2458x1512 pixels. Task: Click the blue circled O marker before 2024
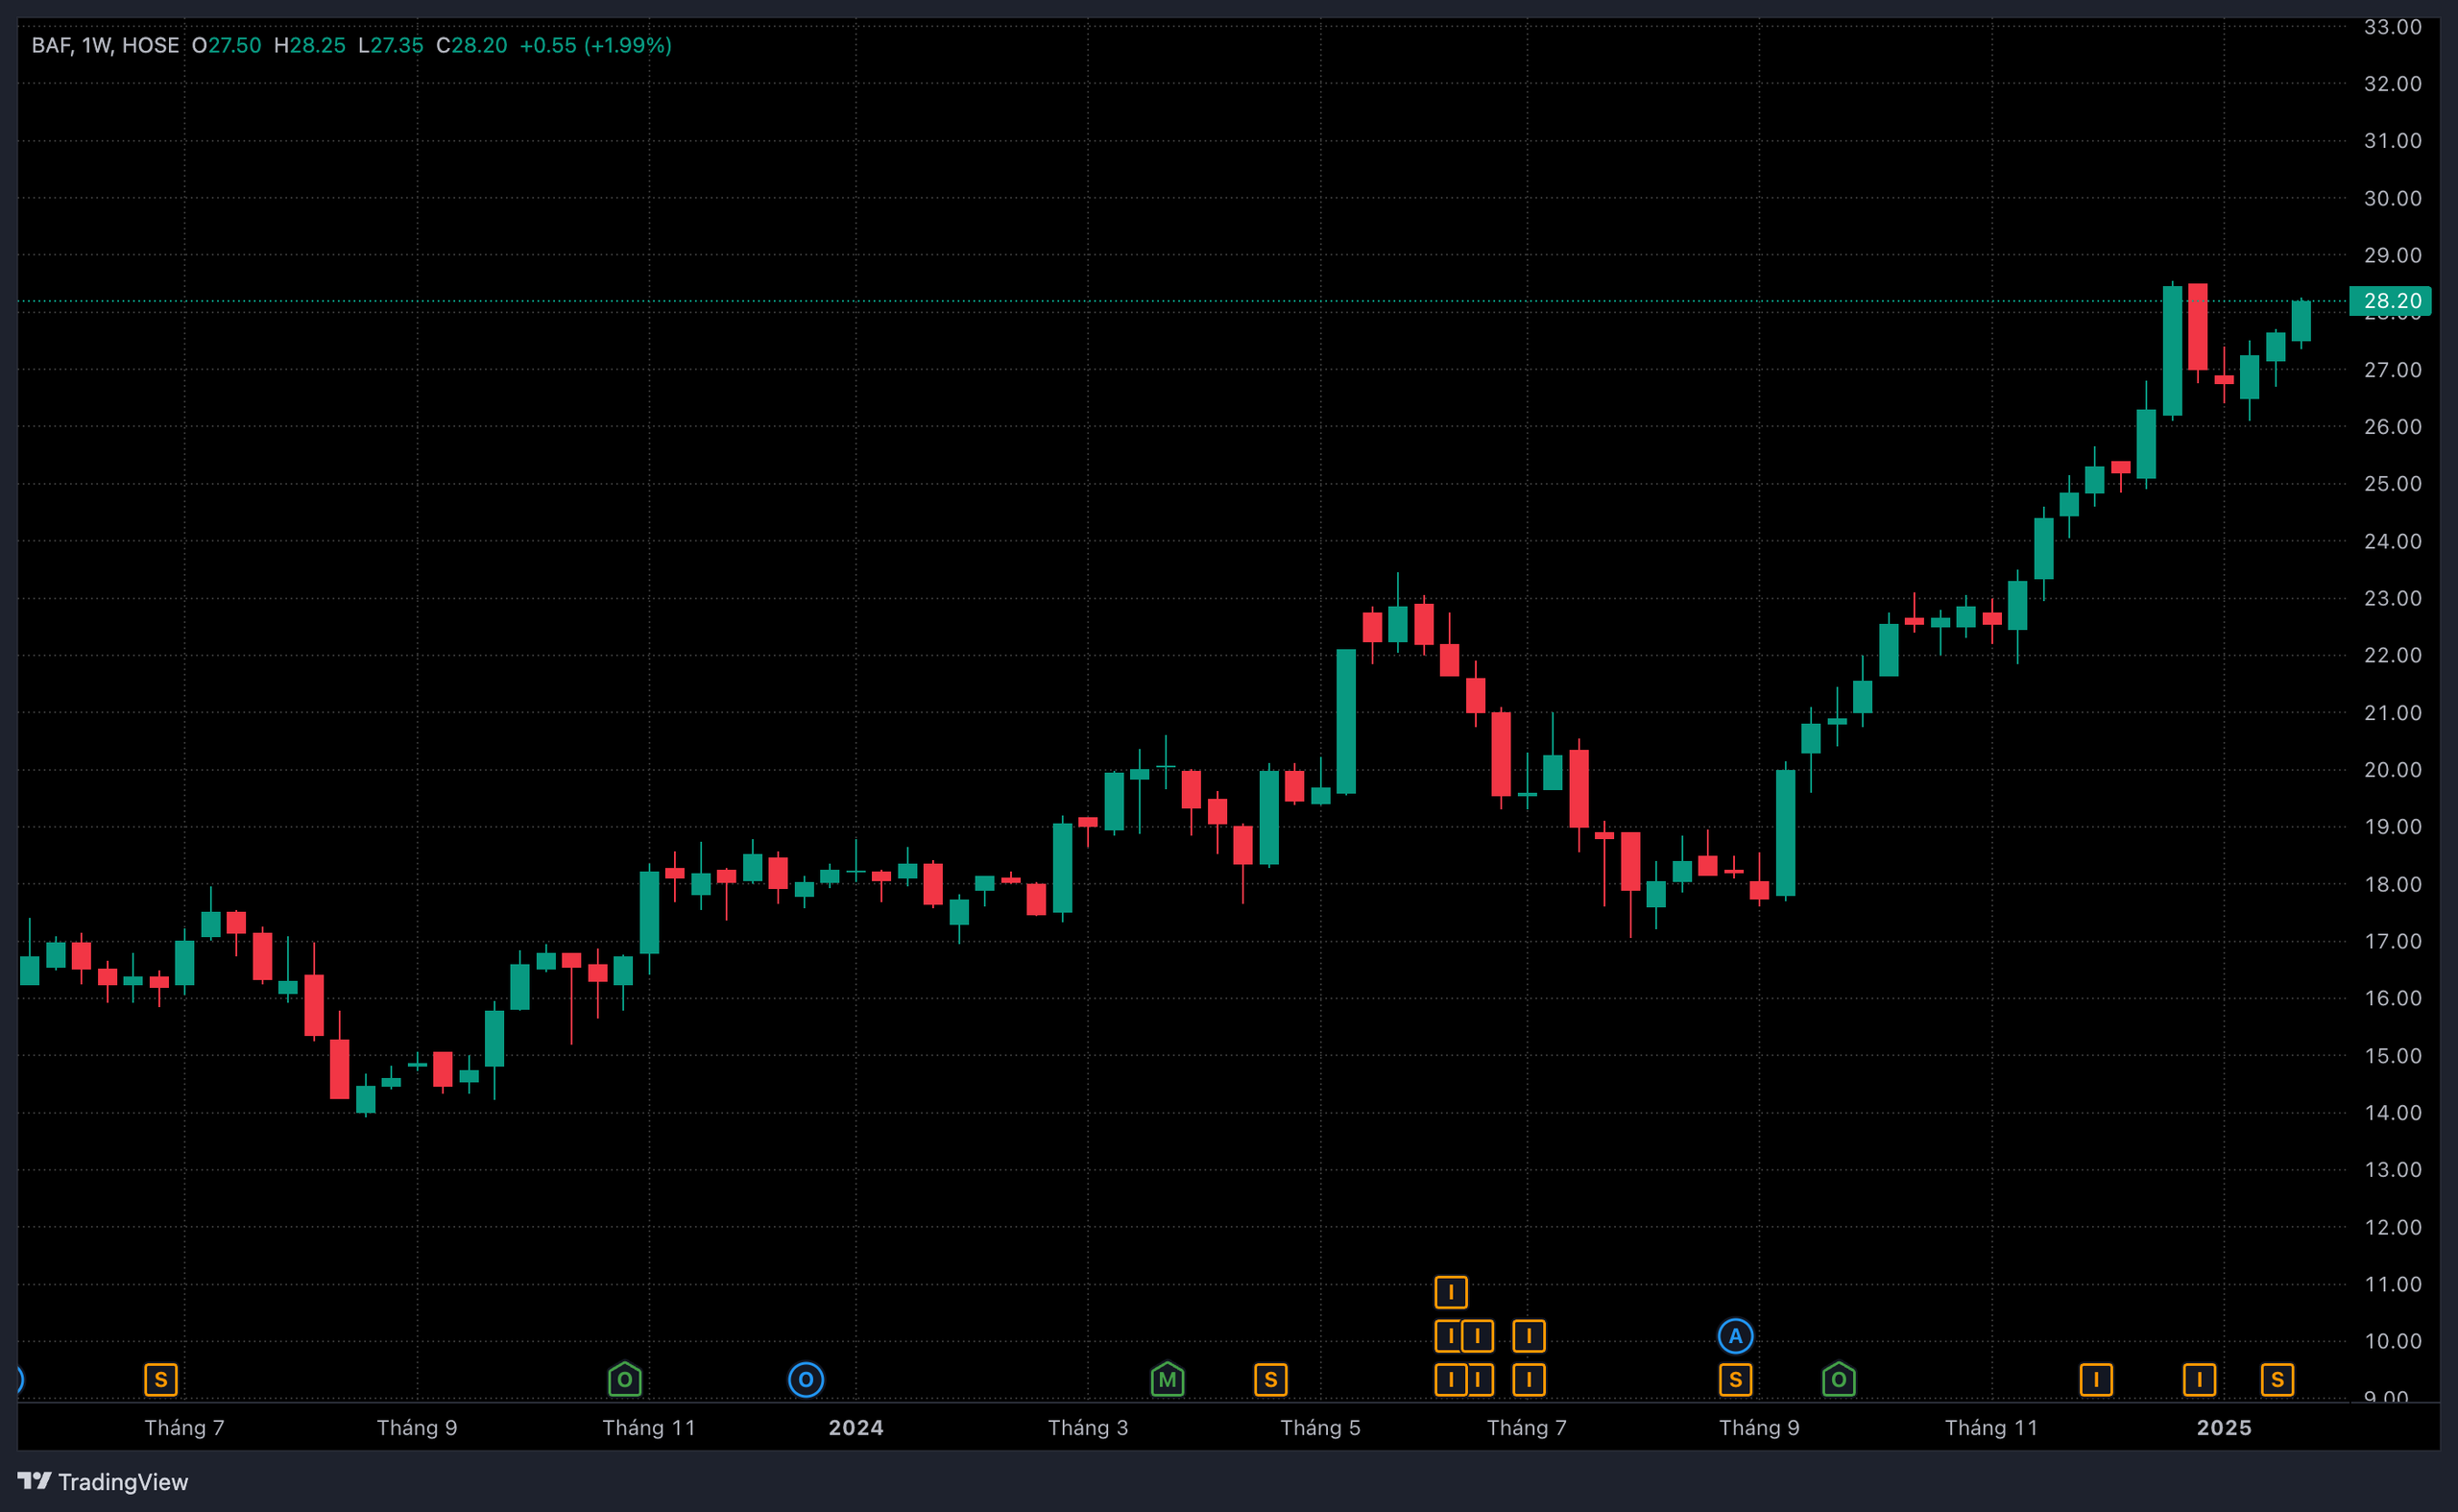point(806,1380)
